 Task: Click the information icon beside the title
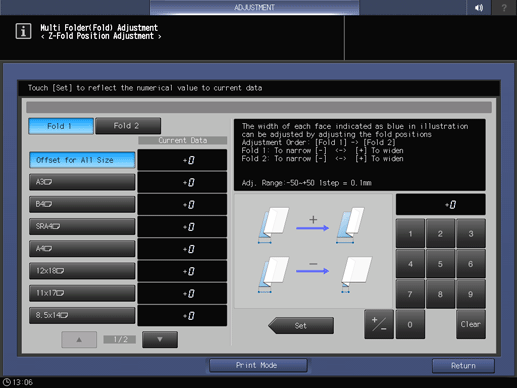tap(23, 31)
